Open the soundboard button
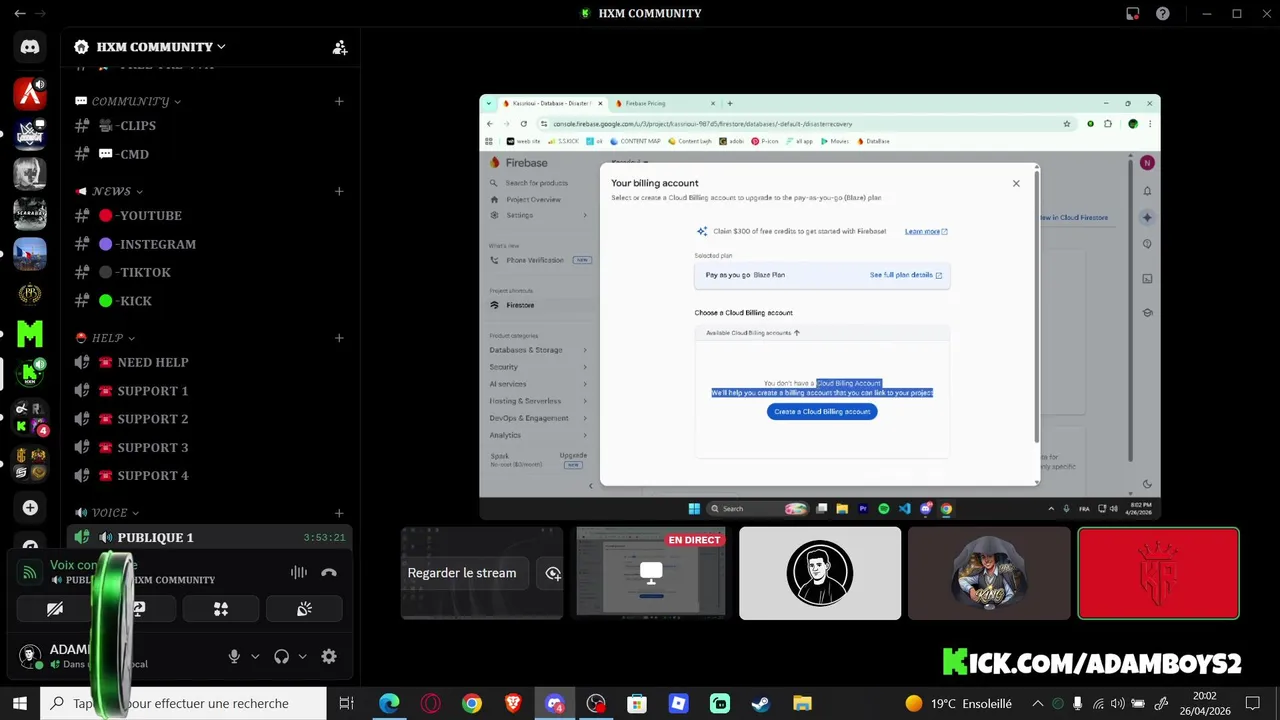 [x=304, y=609]
